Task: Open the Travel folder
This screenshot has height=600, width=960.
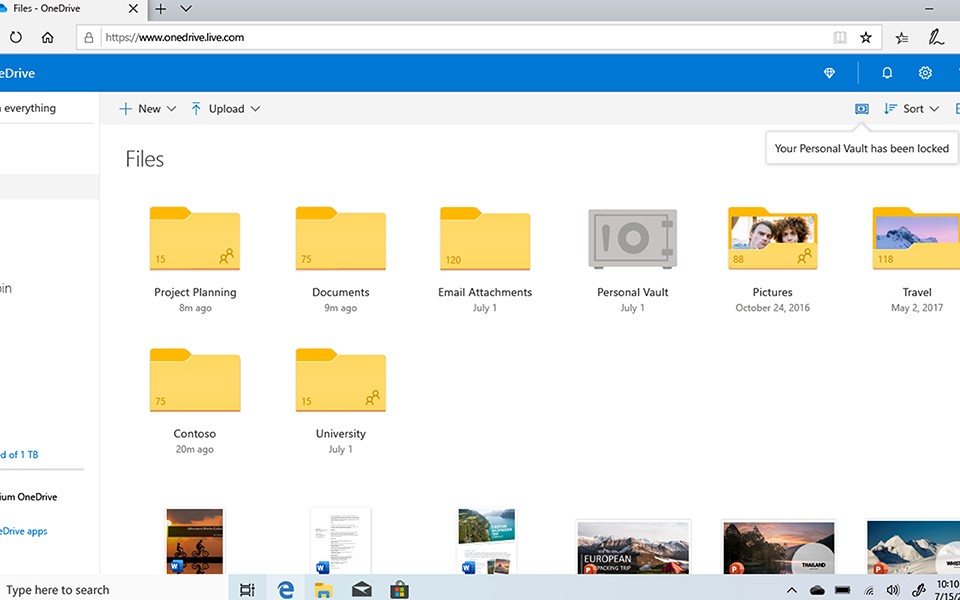Action: click(916, 238)
